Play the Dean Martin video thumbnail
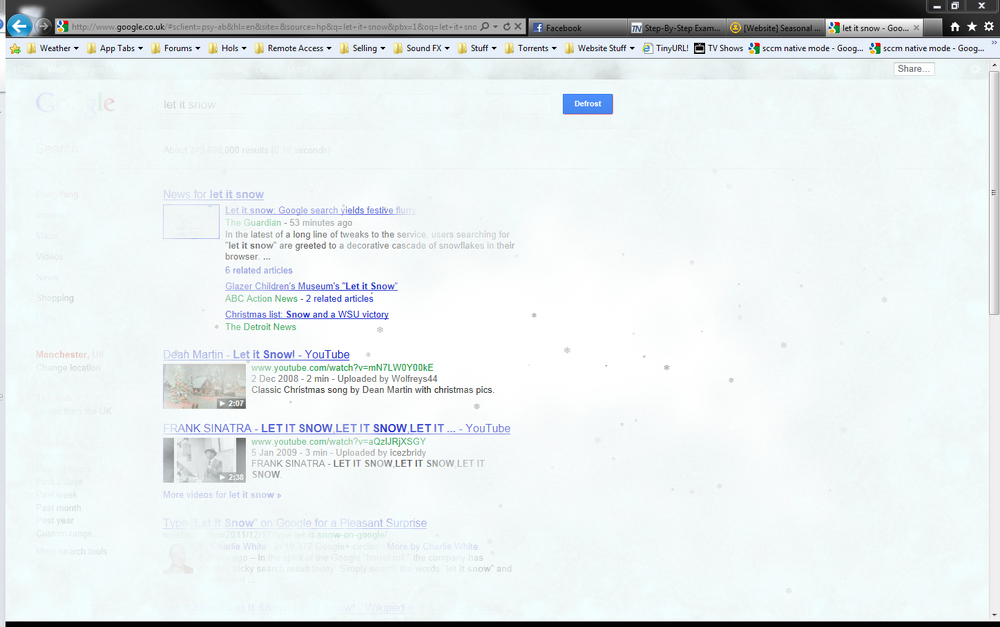This screenshot has width=1000, height=627. click(204, 386)
